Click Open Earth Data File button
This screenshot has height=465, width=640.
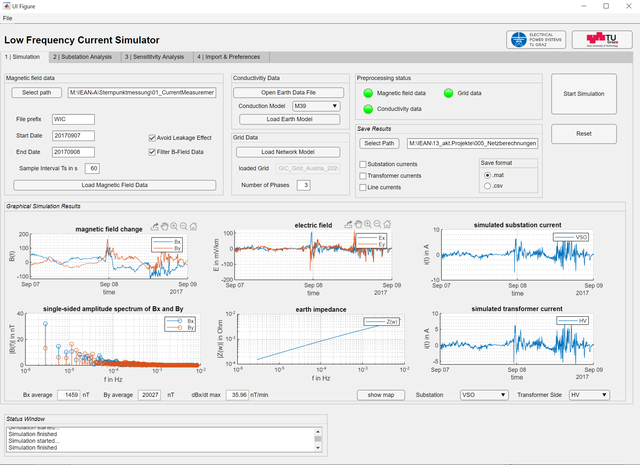point(289,93)
